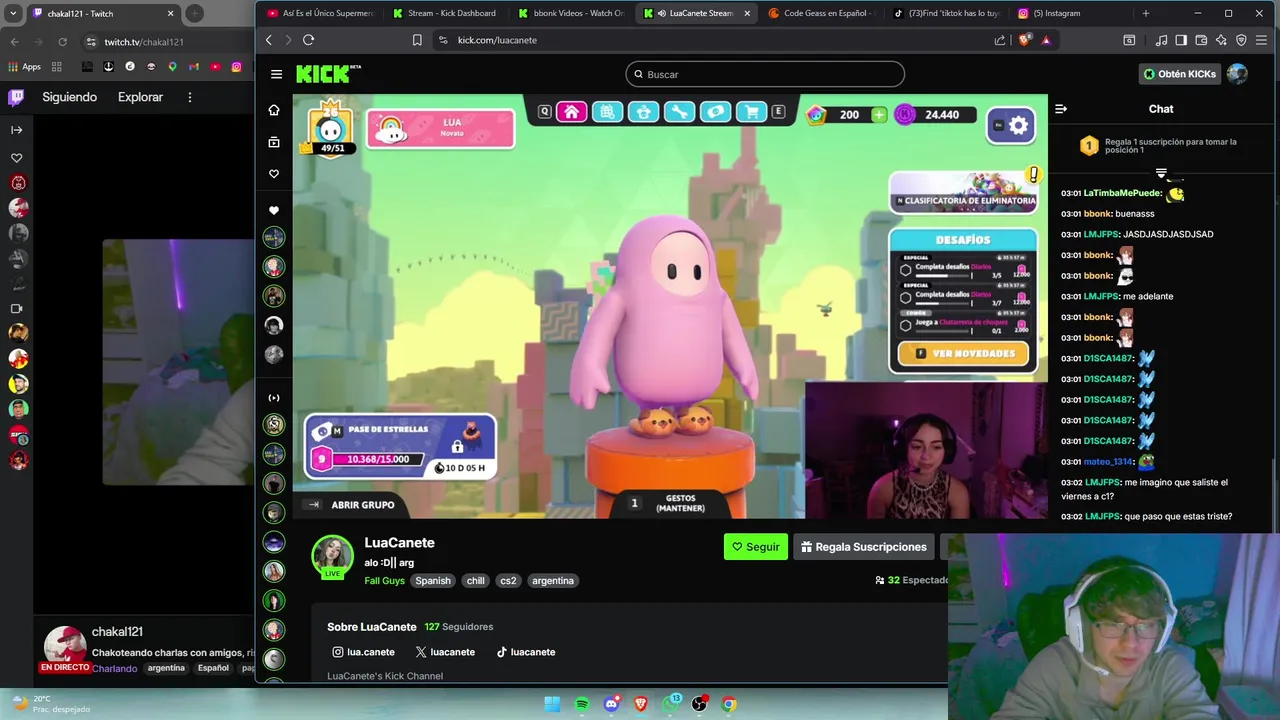The width and height of the screenshot is (1280, 720).
Task: Click the Twitch logo icon
Action: [16, 97]
